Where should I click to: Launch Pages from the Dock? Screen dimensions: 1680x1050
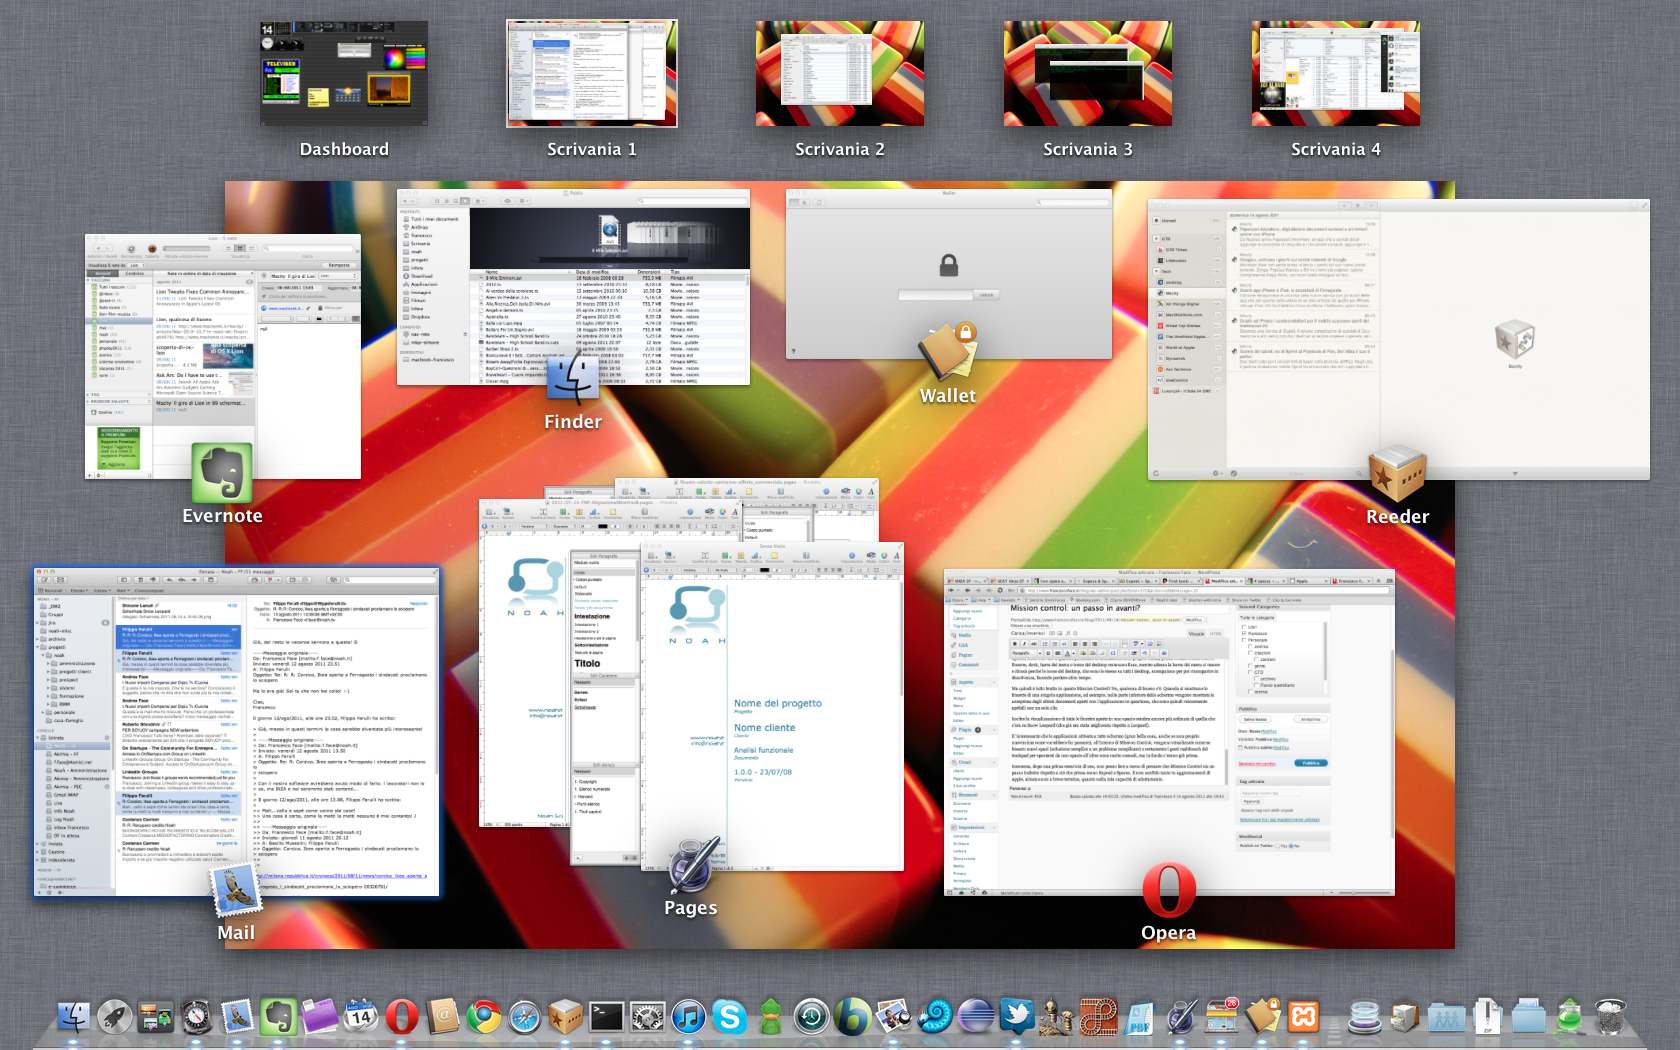[1181, 1017]
